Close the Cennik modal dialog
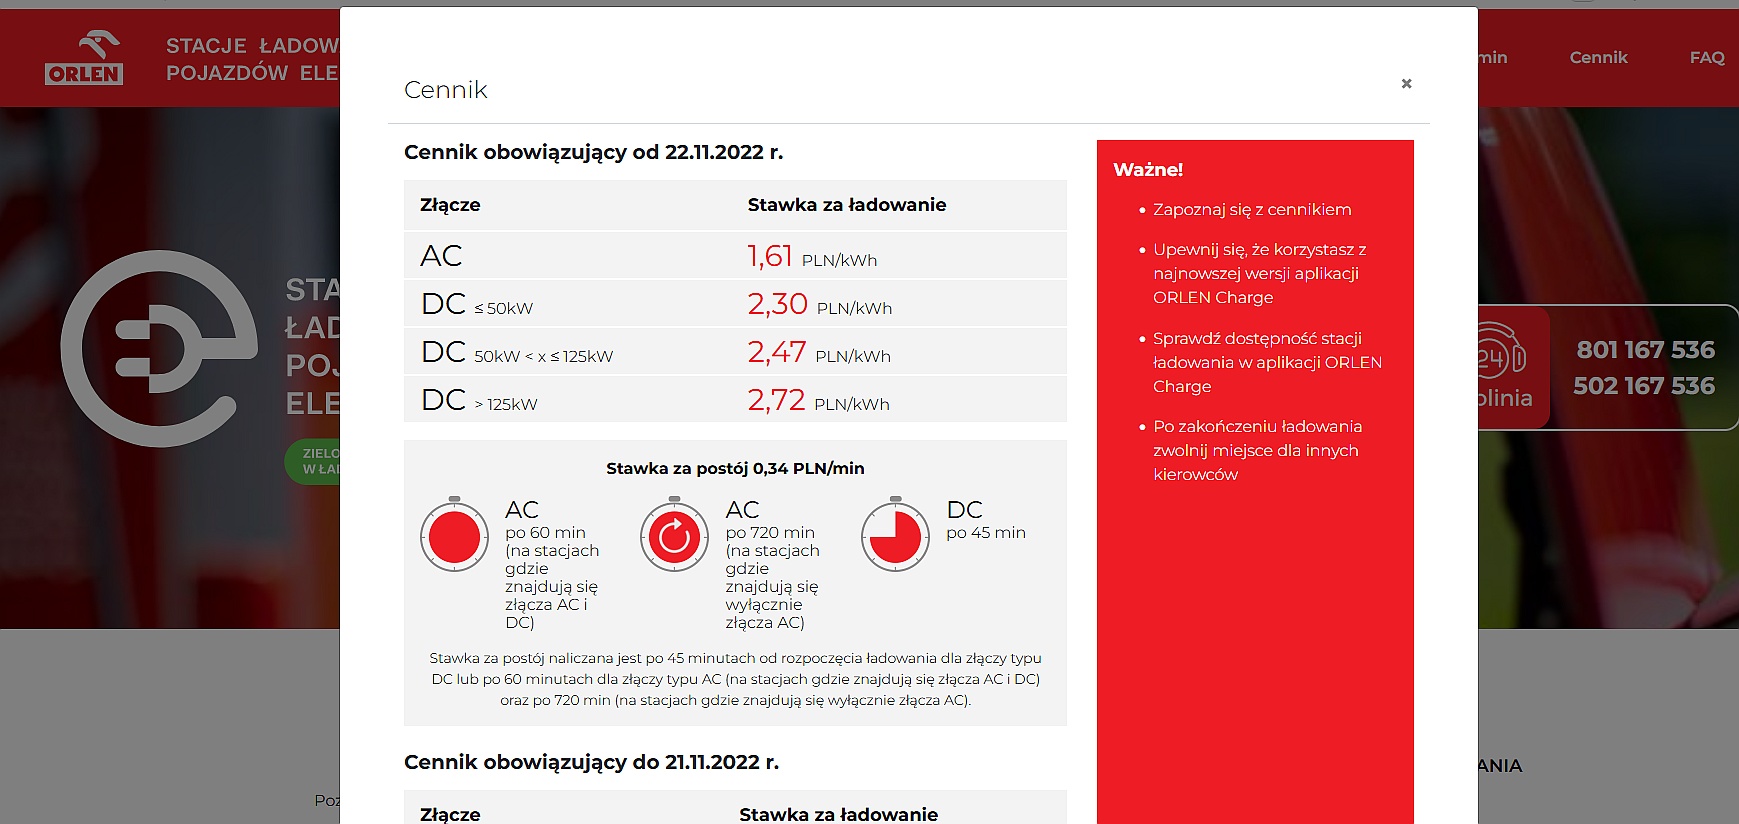 coord(1406,84)
